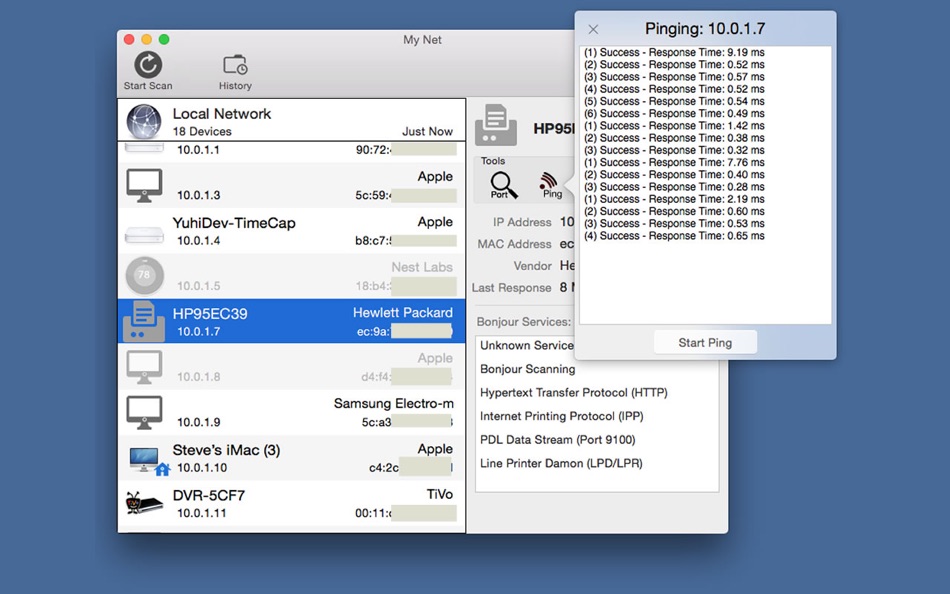
Task: Select the 10.0.1.1 device row
Action: pyautogui.click(x=291, y=150)
